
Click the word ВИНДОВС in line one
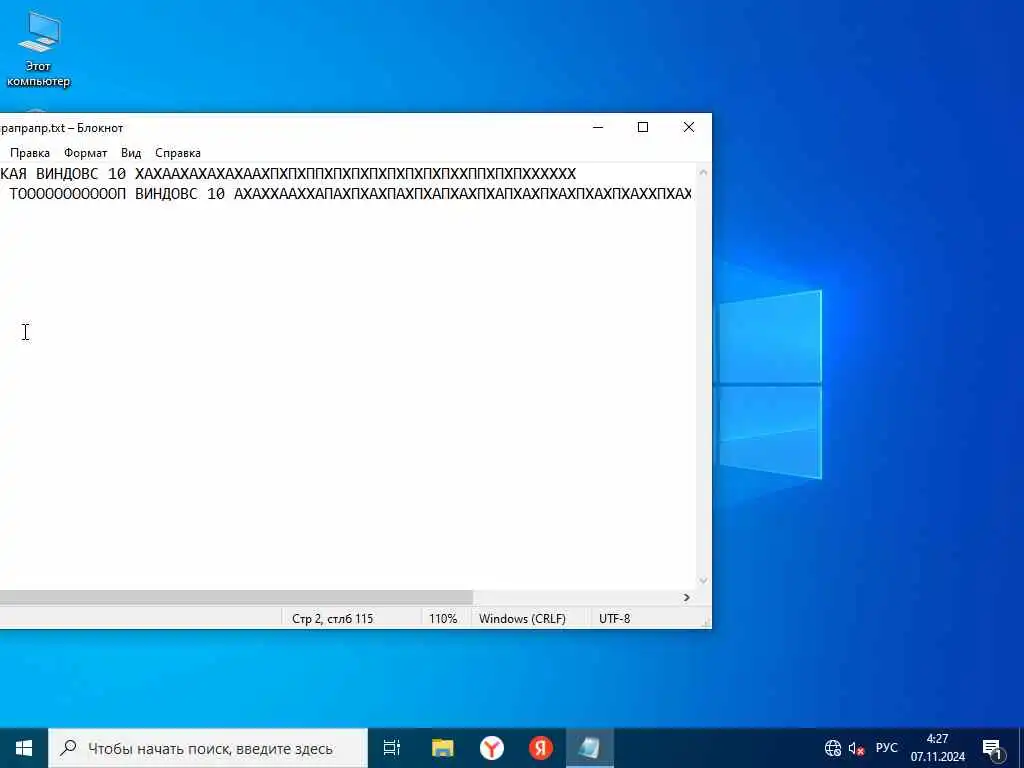(x=67, y=174)
